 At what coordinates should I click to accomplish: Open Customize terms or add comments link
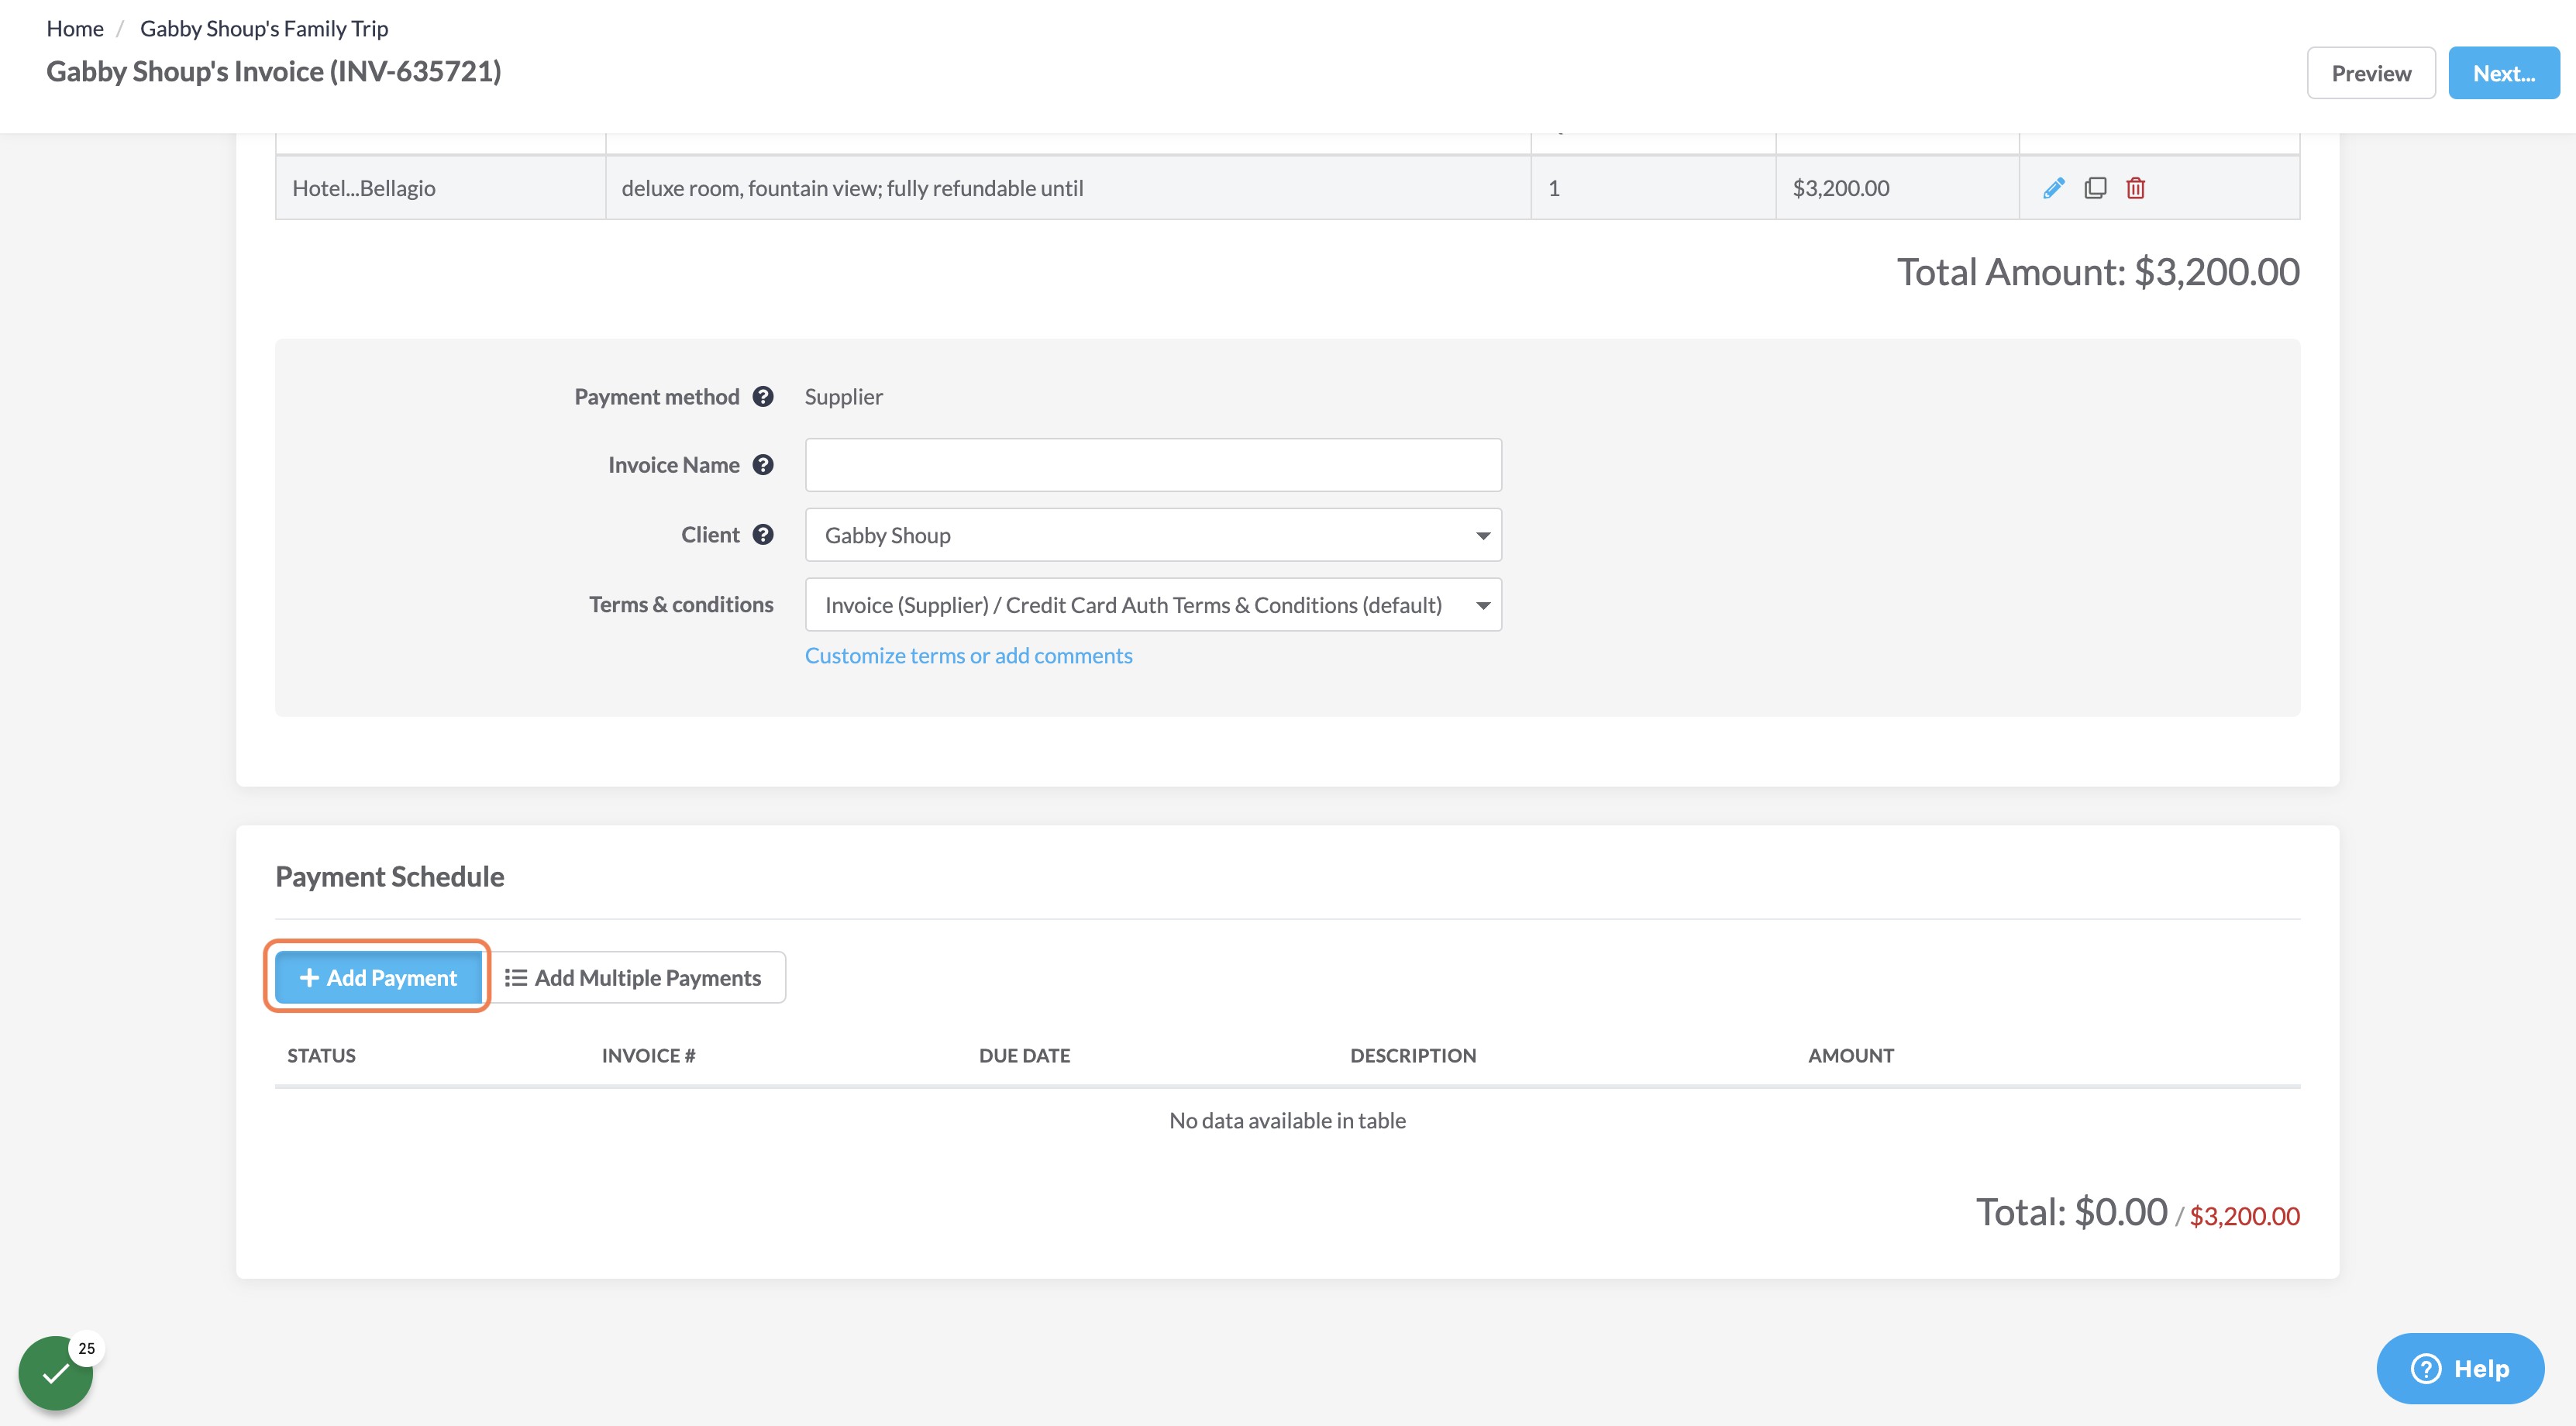pos(968,656)
